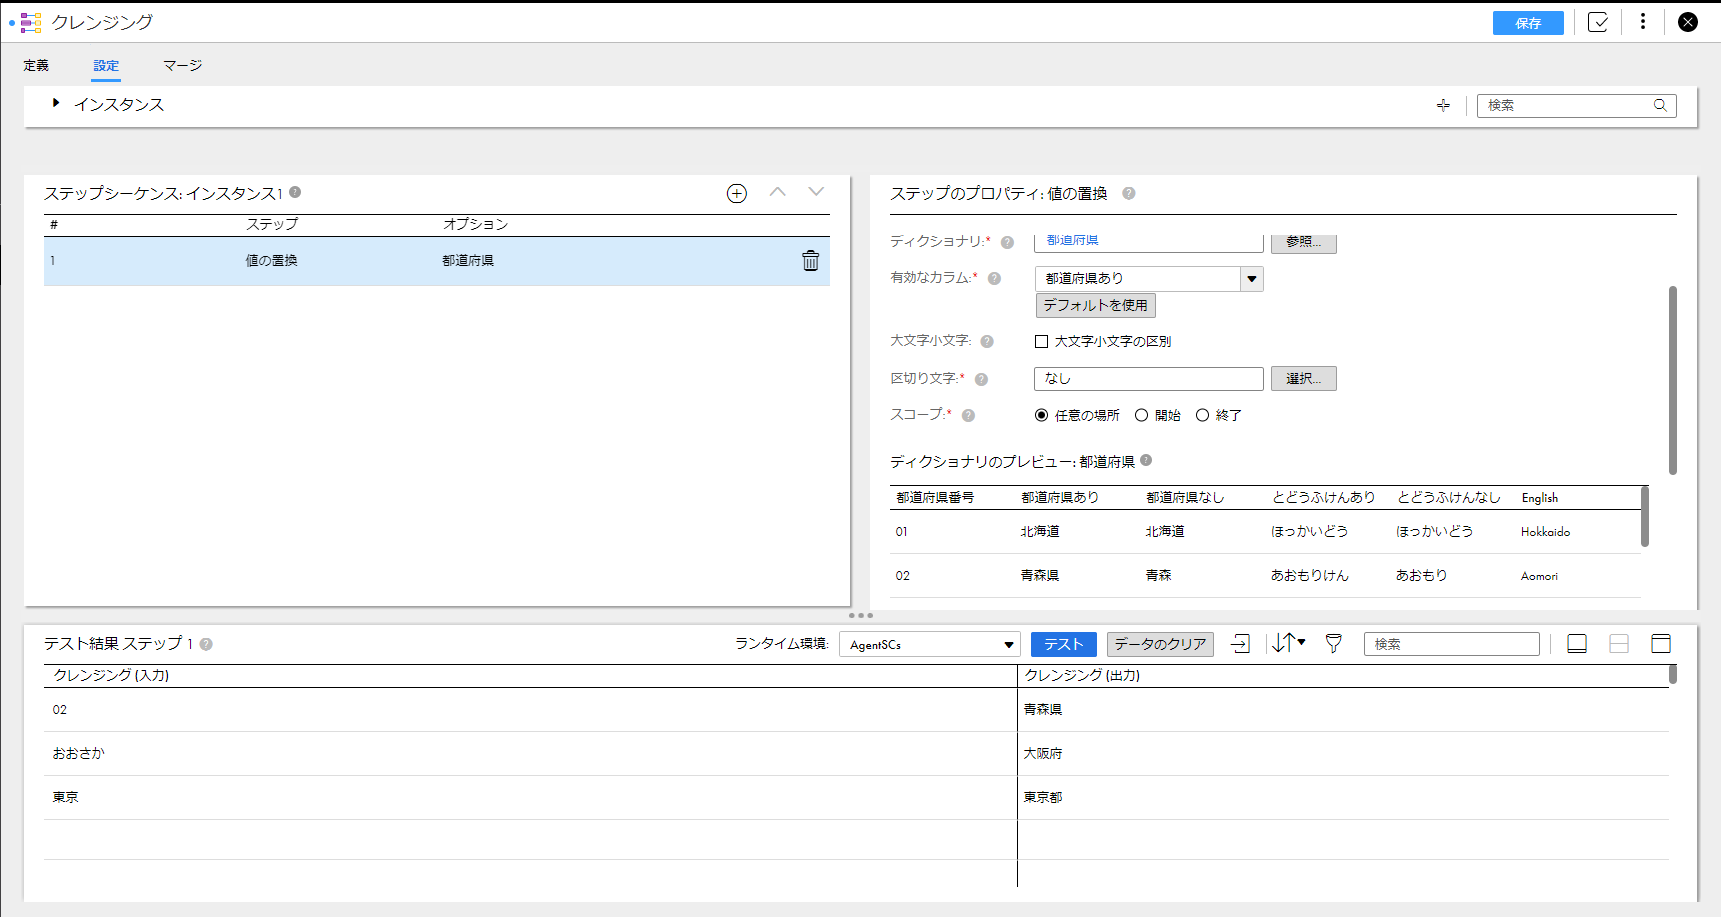This screenshot has width=1721, height=917.
Task: Click the validate checkmark icon beside Save
Action: tap(1598, 22)
